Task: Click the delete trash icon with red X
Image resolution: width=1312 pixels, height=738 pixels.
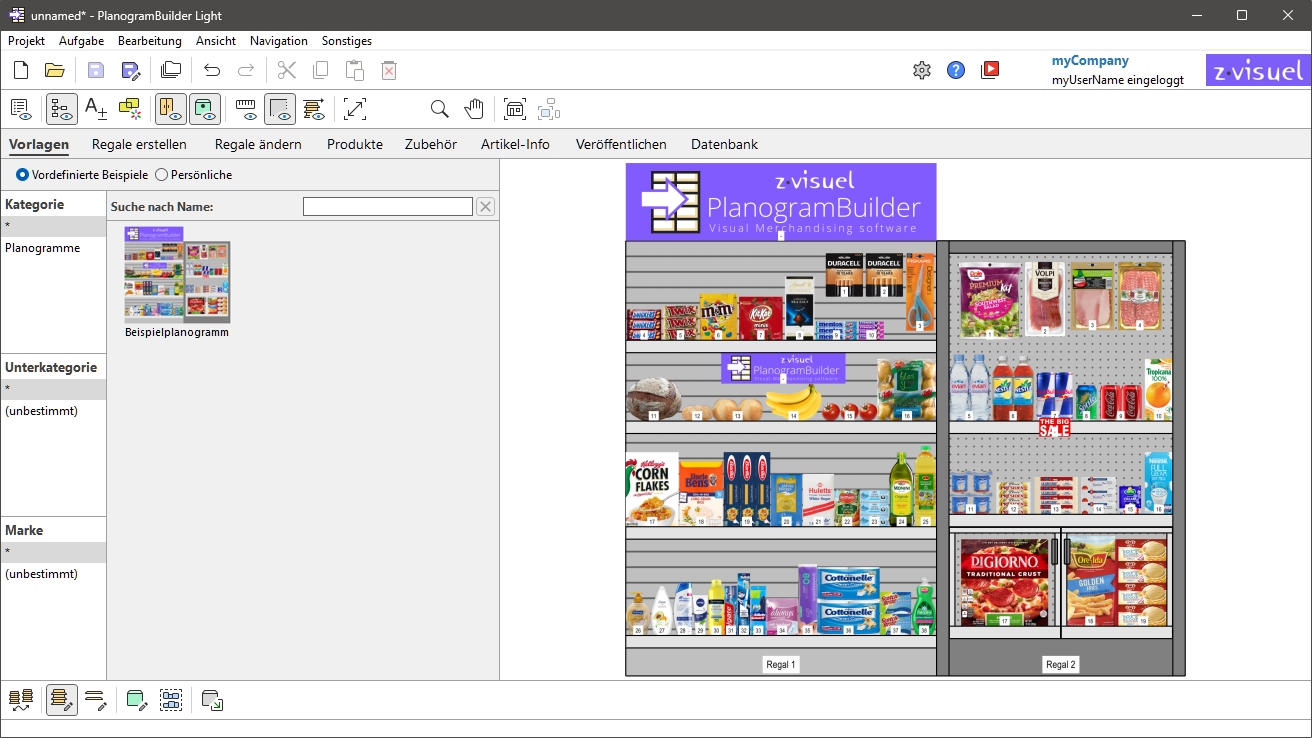Action: coord(389,70)
